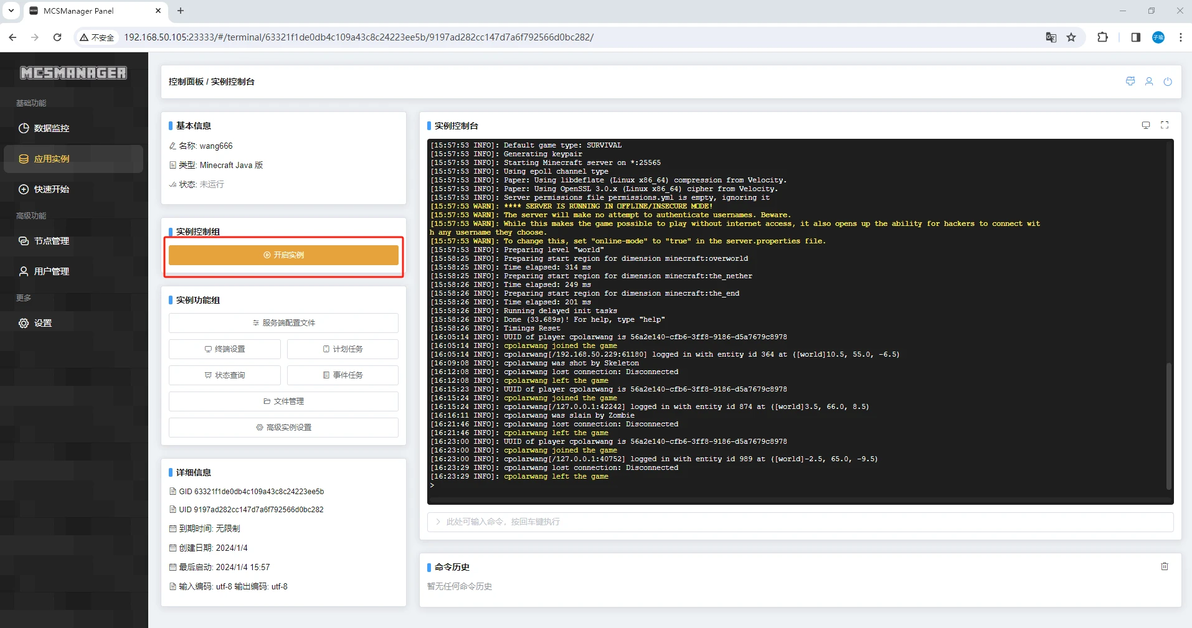Image resolution: width=1192 pixels, height=628 pixels.
Task: Click the MCSManager logo
Action: [x=74, y=73]
